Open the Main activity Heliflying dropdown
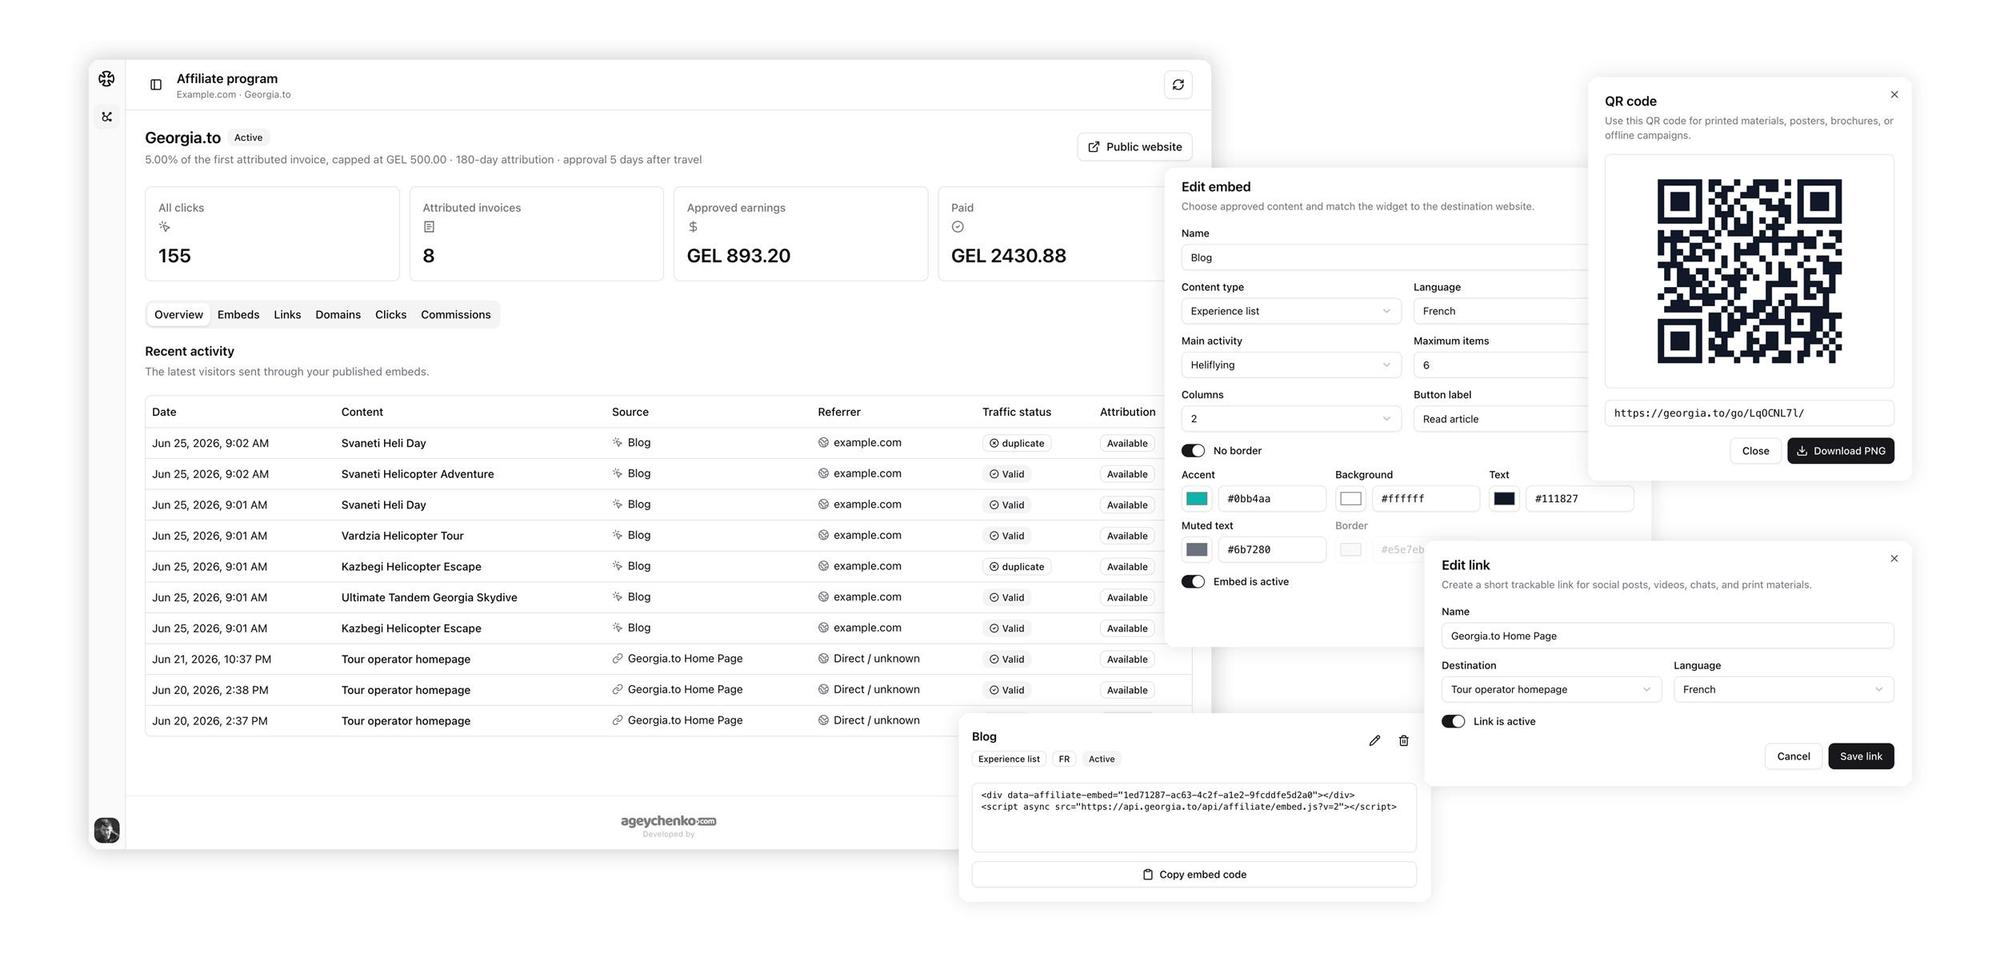2000x961 pixels. [1290, 365]
